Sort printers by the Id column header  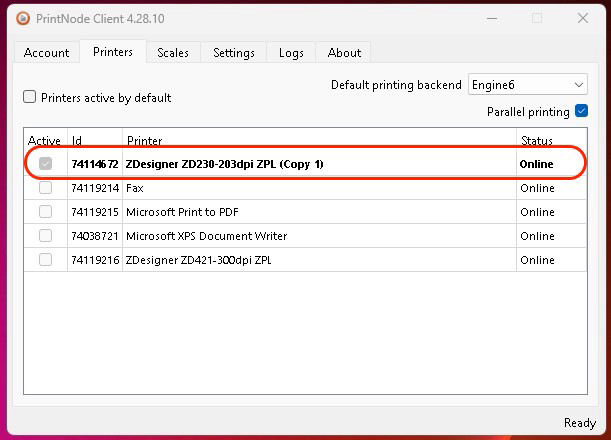[94, 140]
